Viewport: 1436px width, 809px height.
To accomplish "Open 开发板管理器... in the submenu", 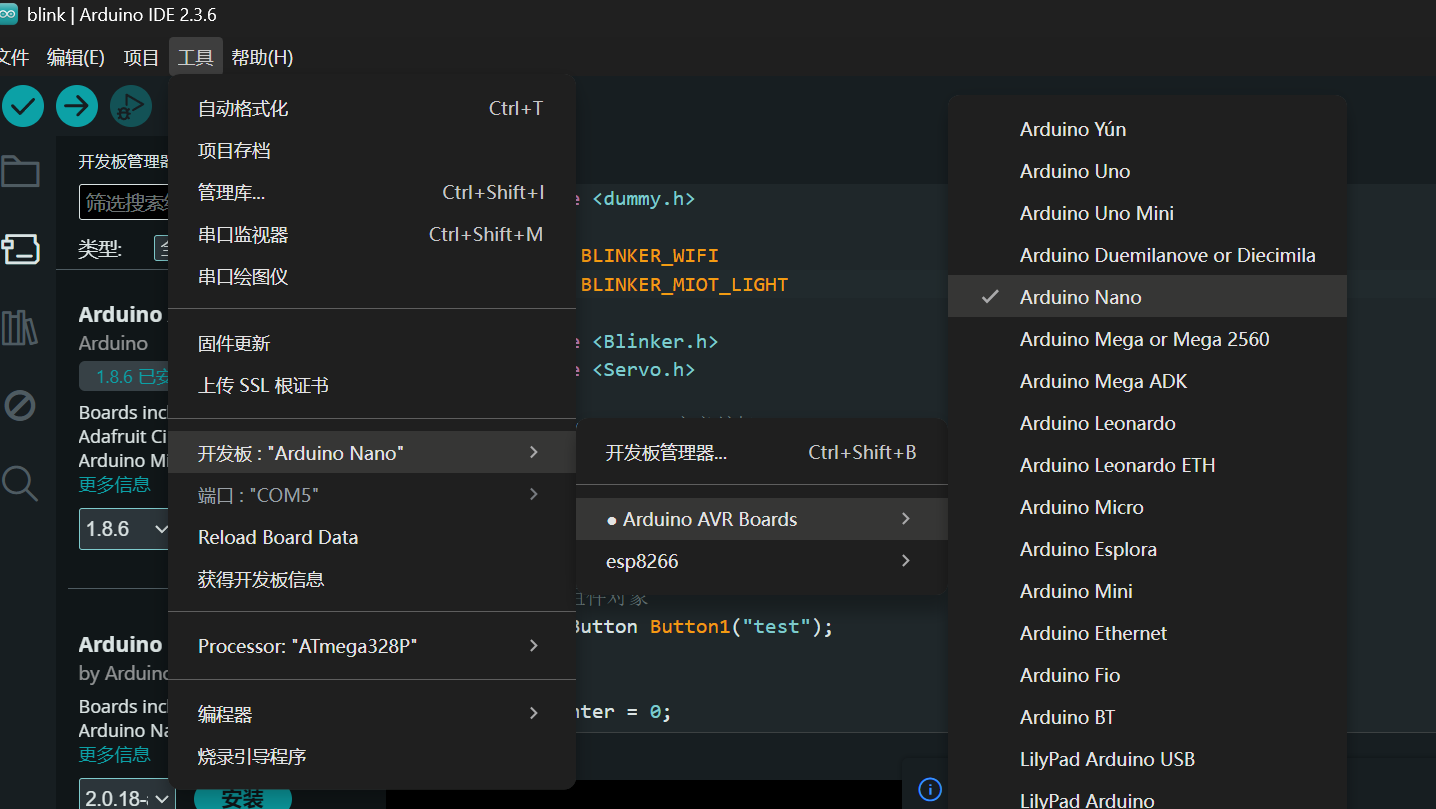I will 761,452.
